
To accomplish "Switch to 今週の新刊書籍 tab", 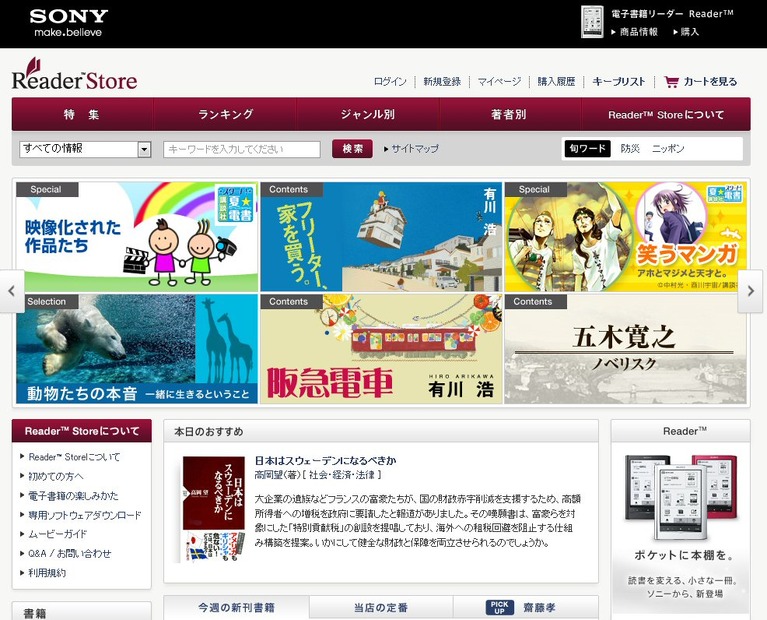I will [236, 608].
